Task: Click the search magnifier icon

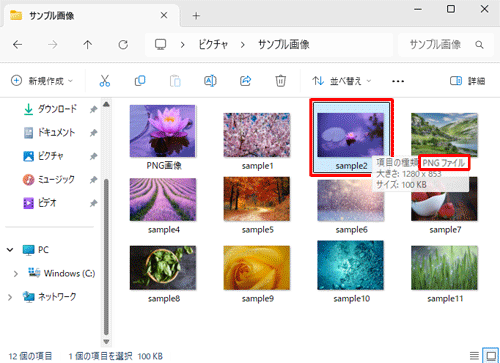Action: (x=479, y=45)
